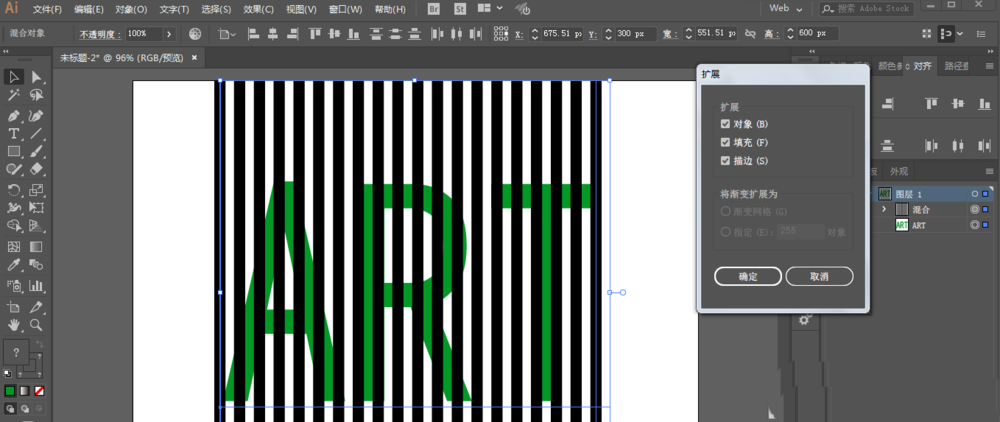
Task: Select the Lasso tool
Action: point(36,96)
